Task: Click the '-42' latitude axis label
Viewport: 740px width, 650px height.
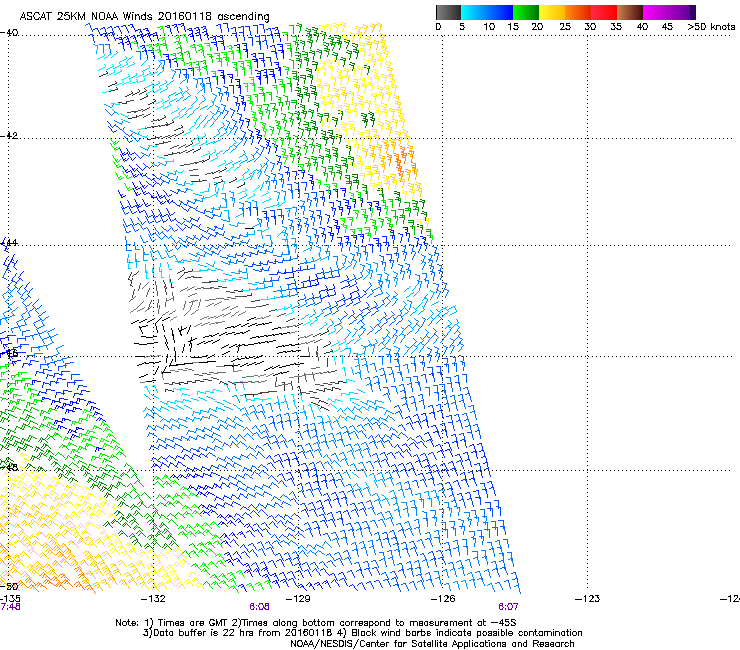Action: [9, 135]
